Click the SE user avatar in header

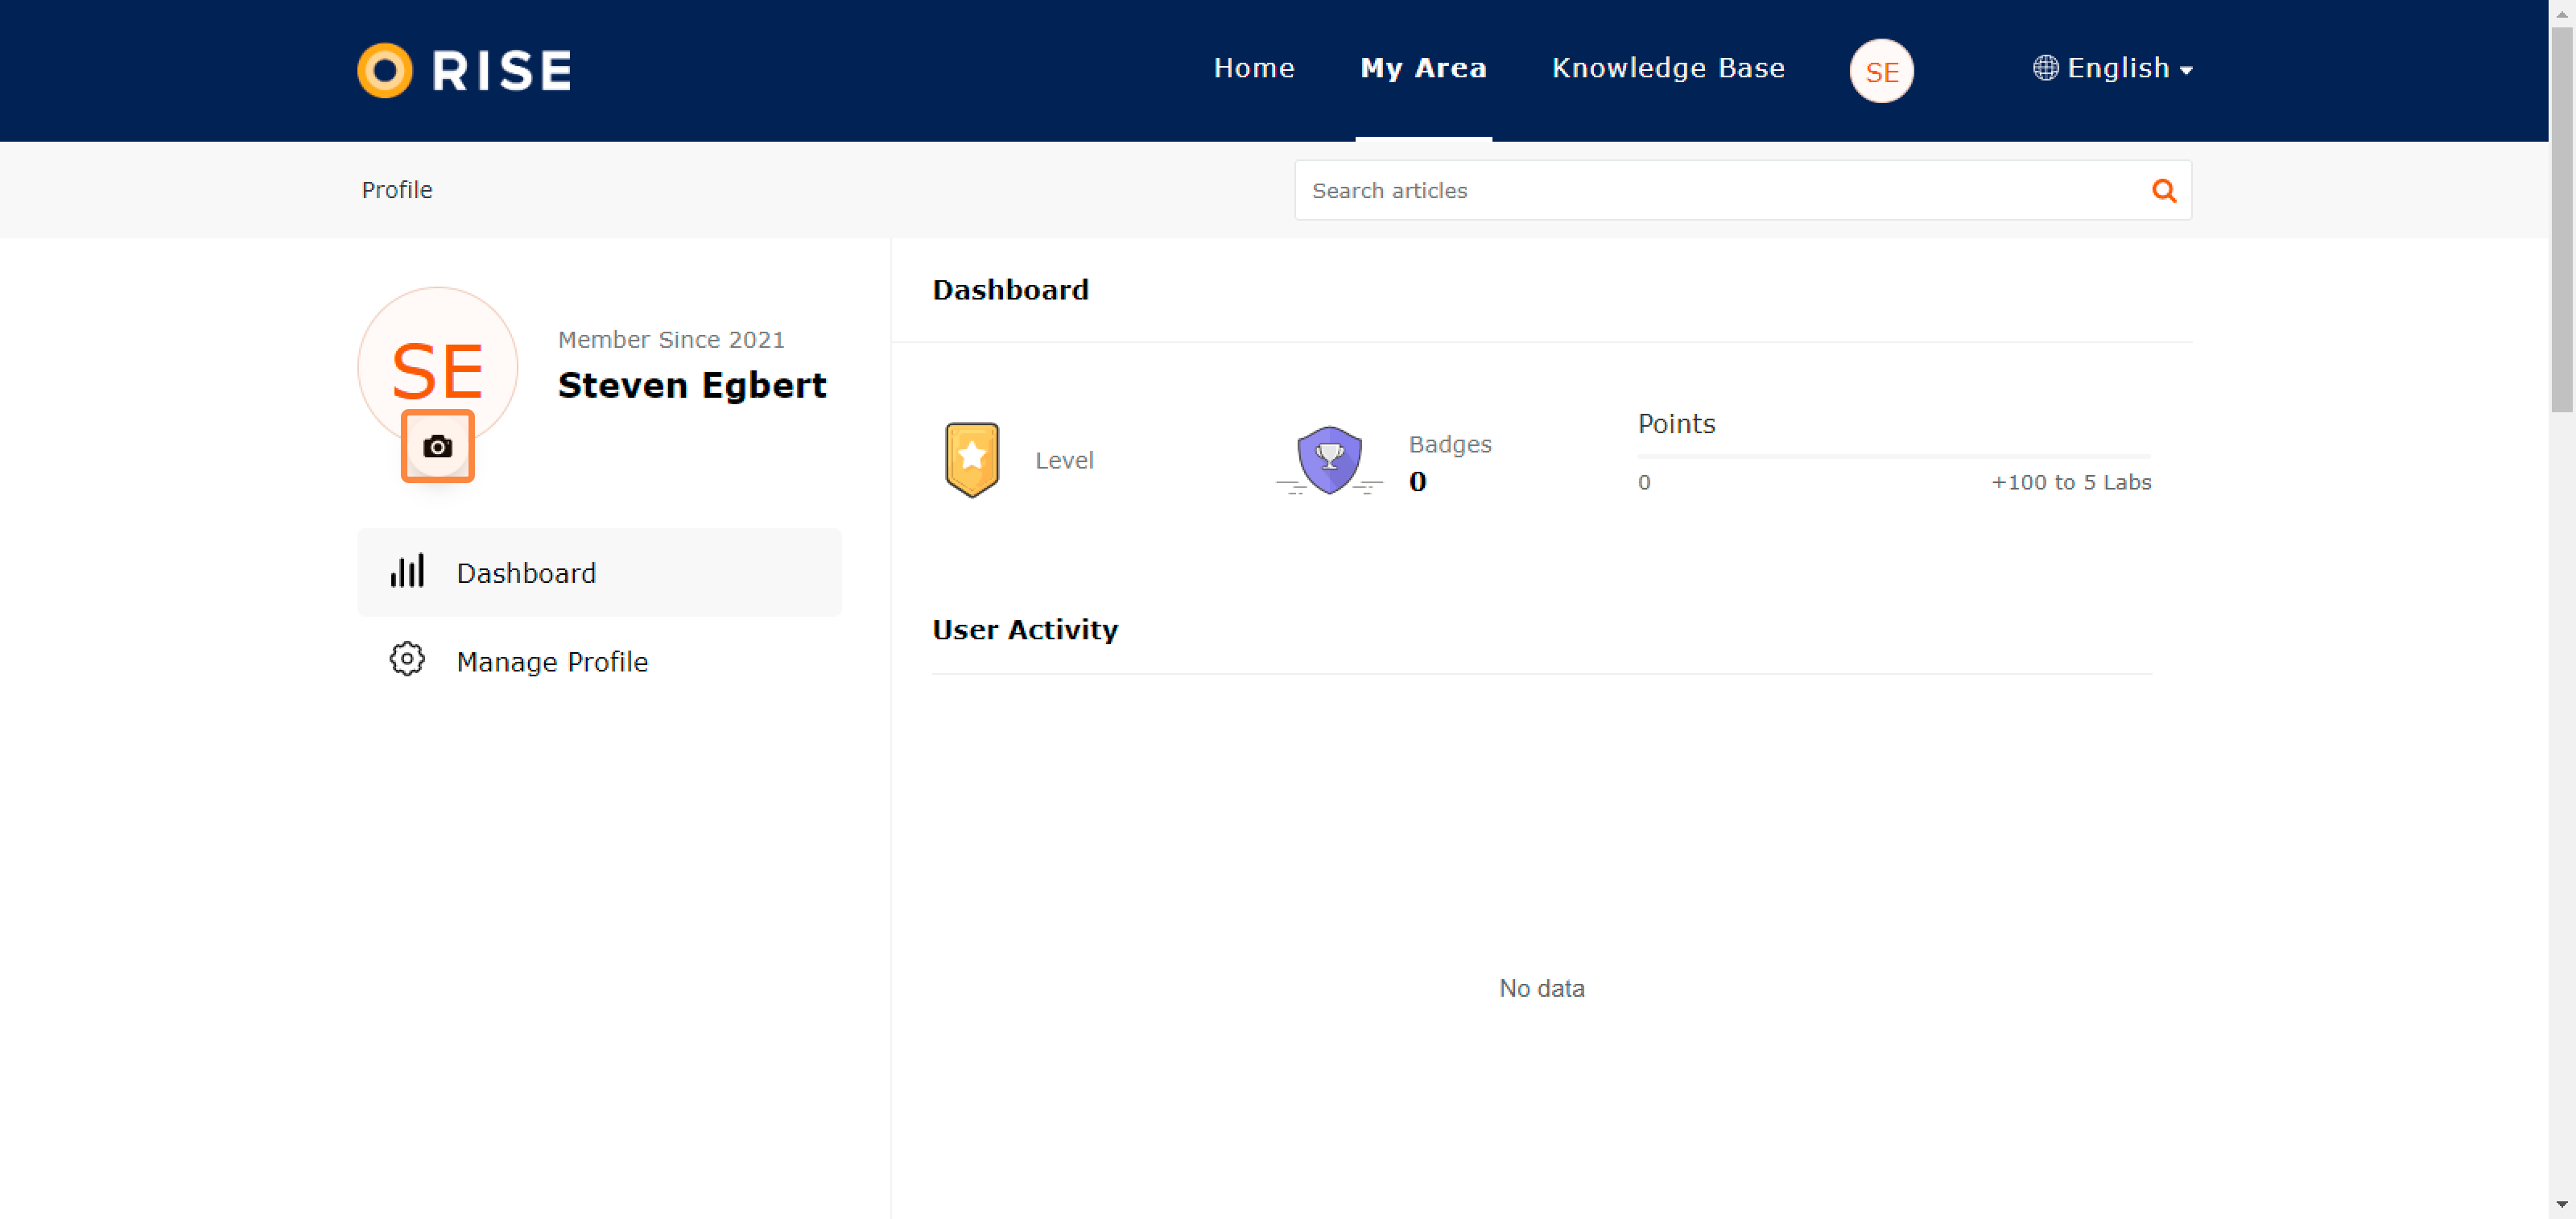1881,71
